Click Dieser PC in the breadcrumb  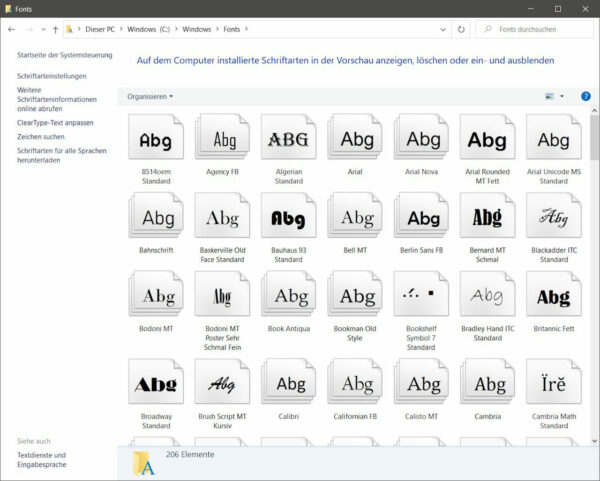[x=100, y=29]
